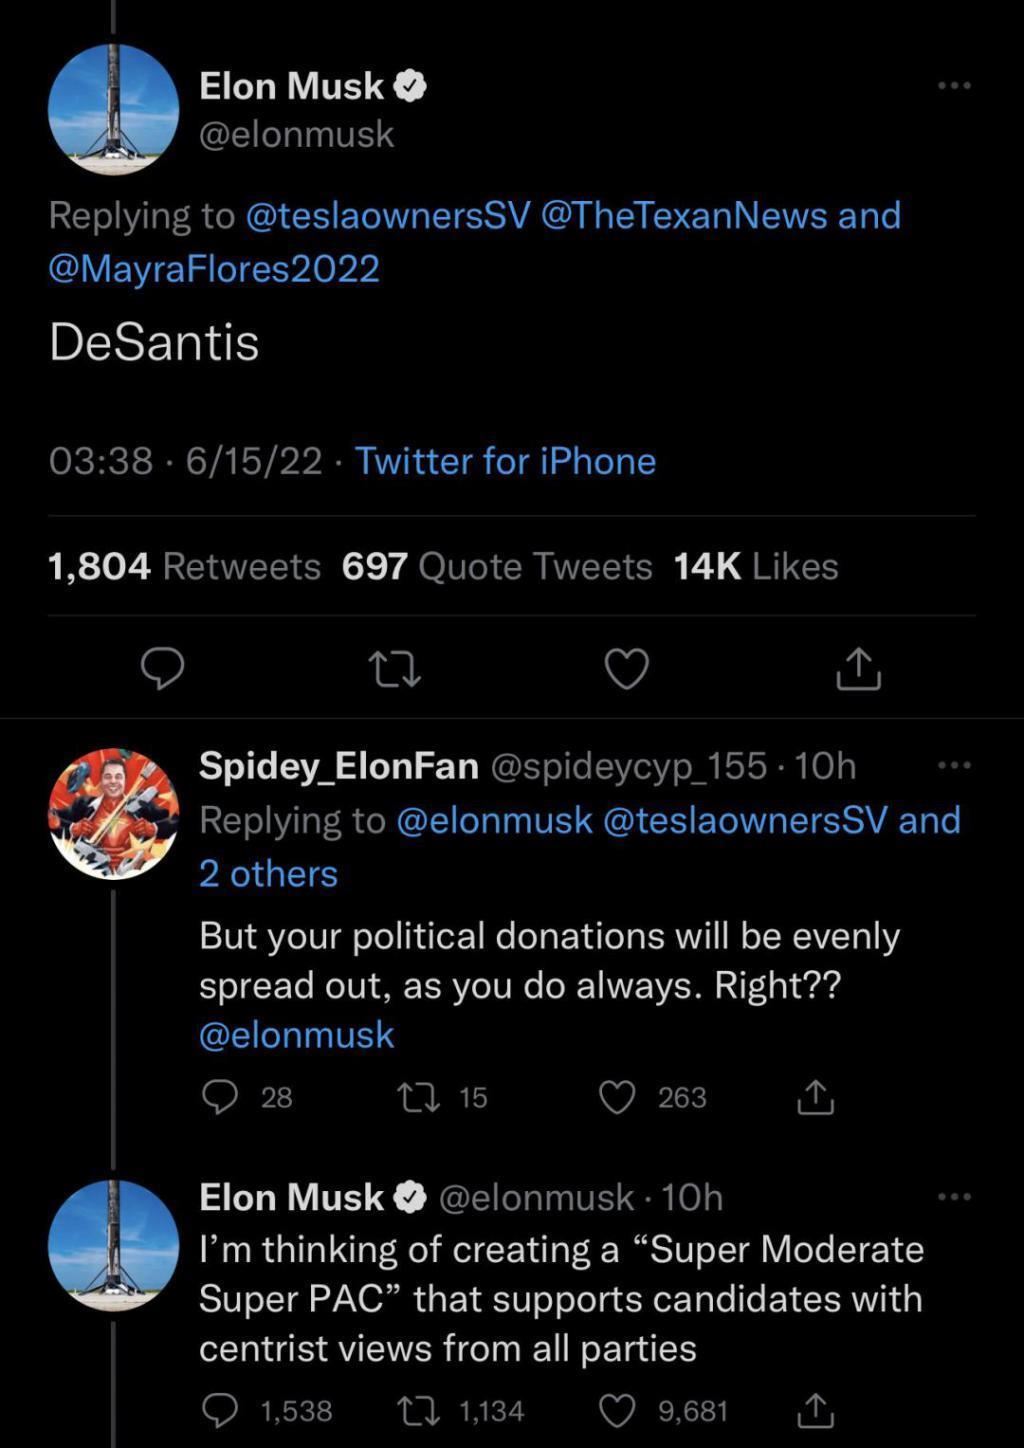Retweet the main DeSantis tweet

[x=394, y=669]
